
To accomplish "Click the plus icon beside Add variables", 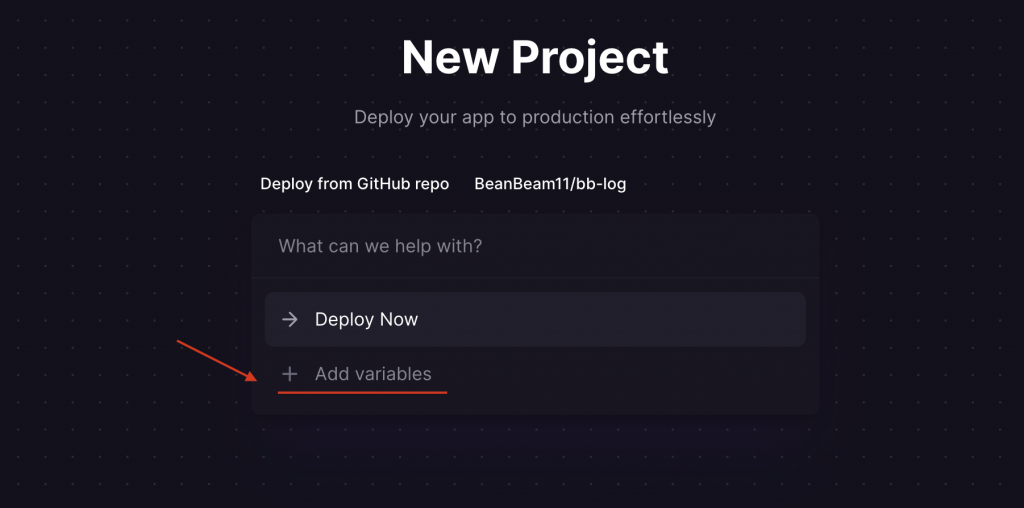I will [290, 374].
